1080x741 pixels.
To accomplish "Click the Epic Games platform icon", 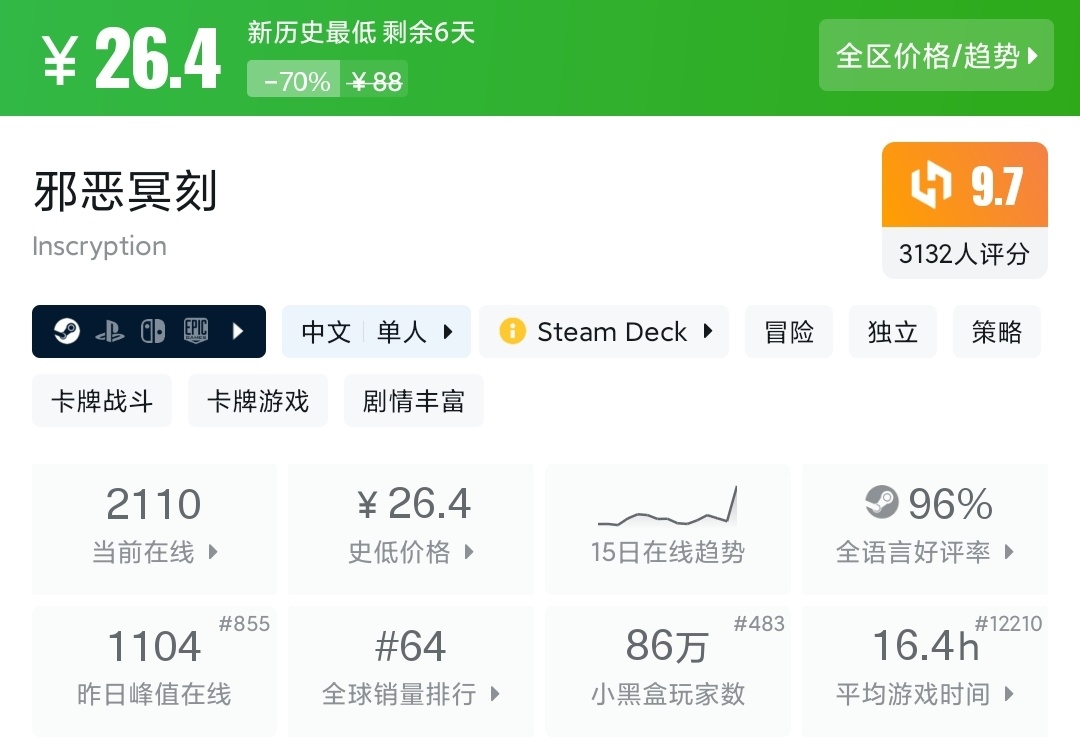I will click(x=196, y=331).
